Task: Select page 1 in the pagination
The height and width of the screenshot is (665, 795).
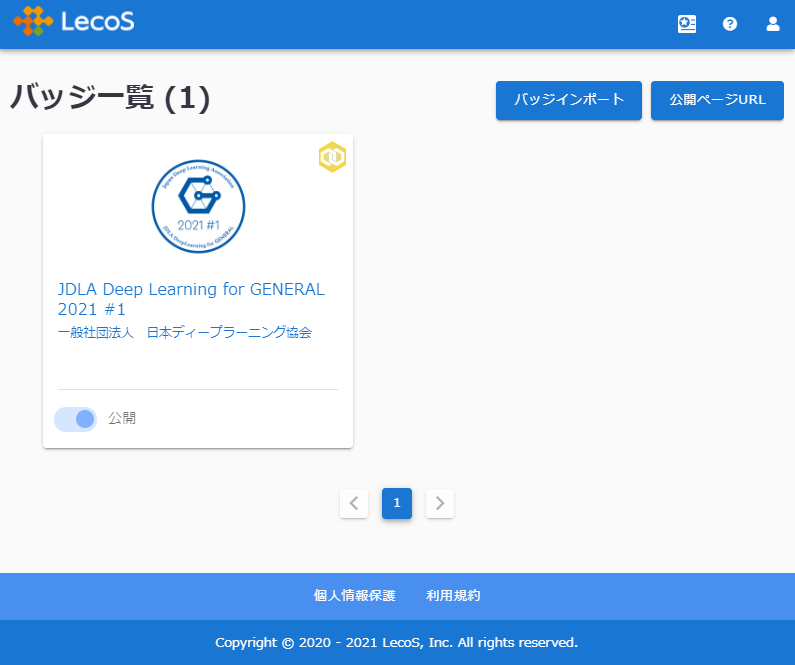Action: coord(397,503)
